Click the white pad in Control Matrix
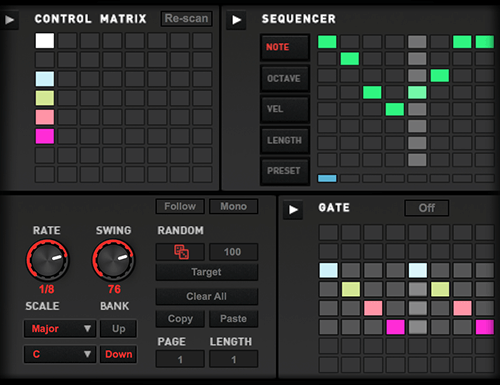500x385 pixels. coord(45,41)
